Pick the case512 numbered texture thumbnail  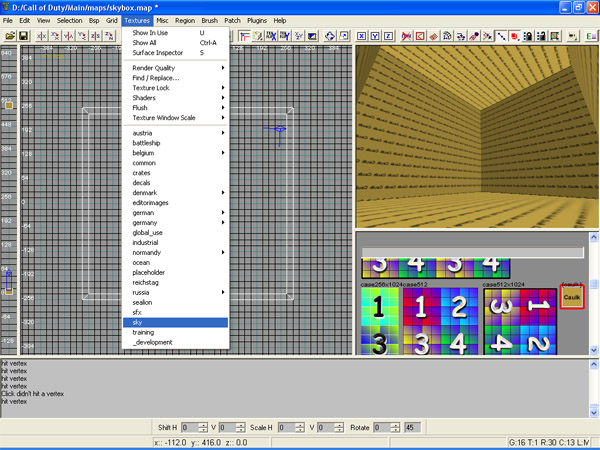pos(440,321)
